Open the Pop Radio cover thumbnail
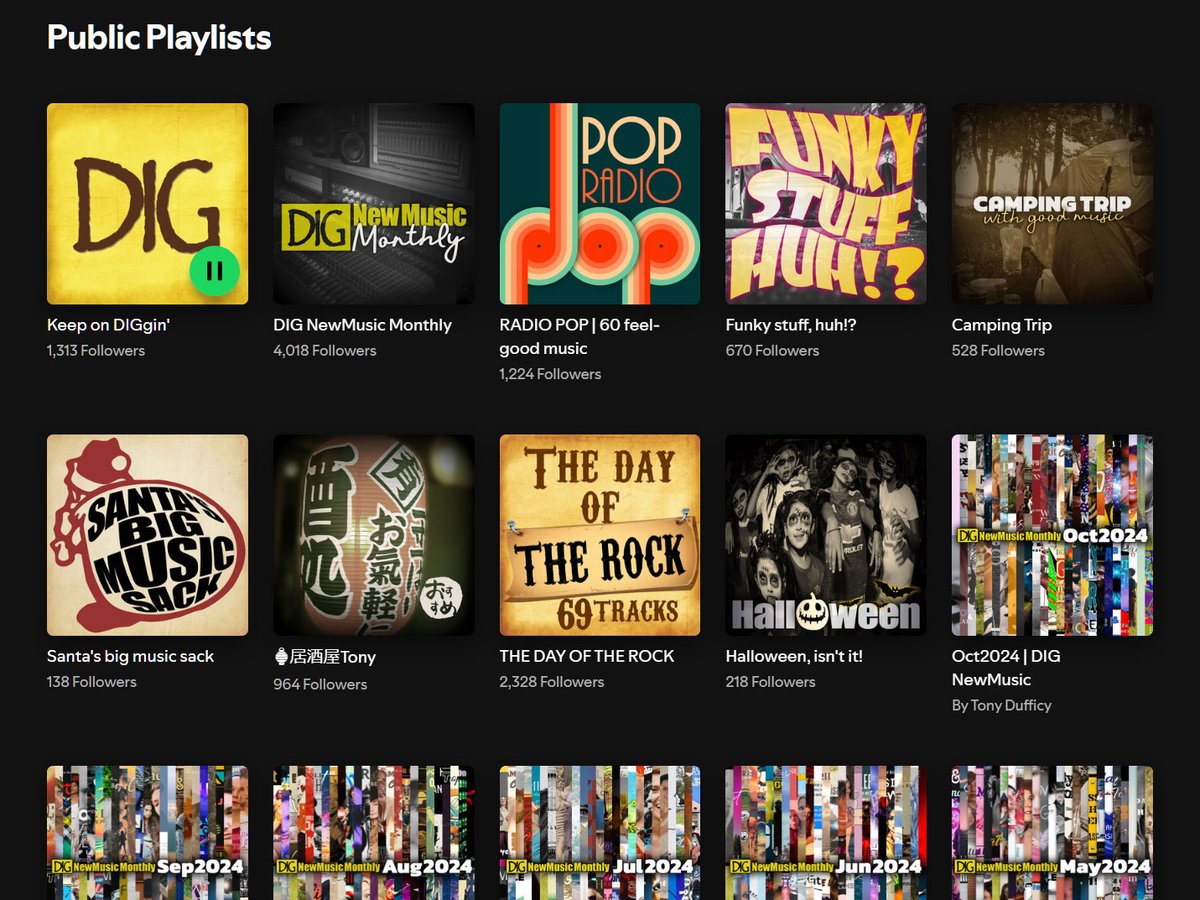1200x900 pixels. (x=600, y=204)
